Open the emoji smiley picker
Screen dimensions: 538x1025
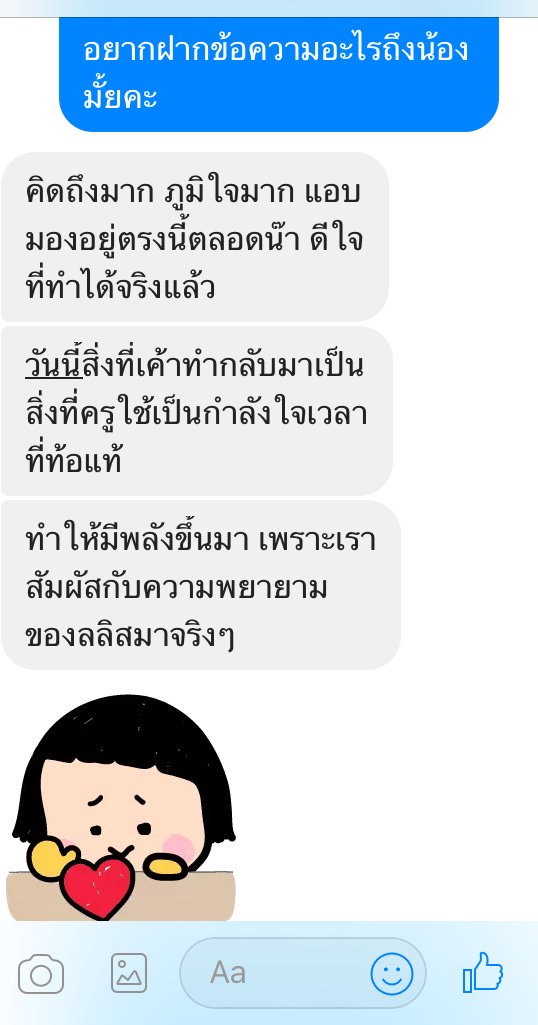(392, 974)
